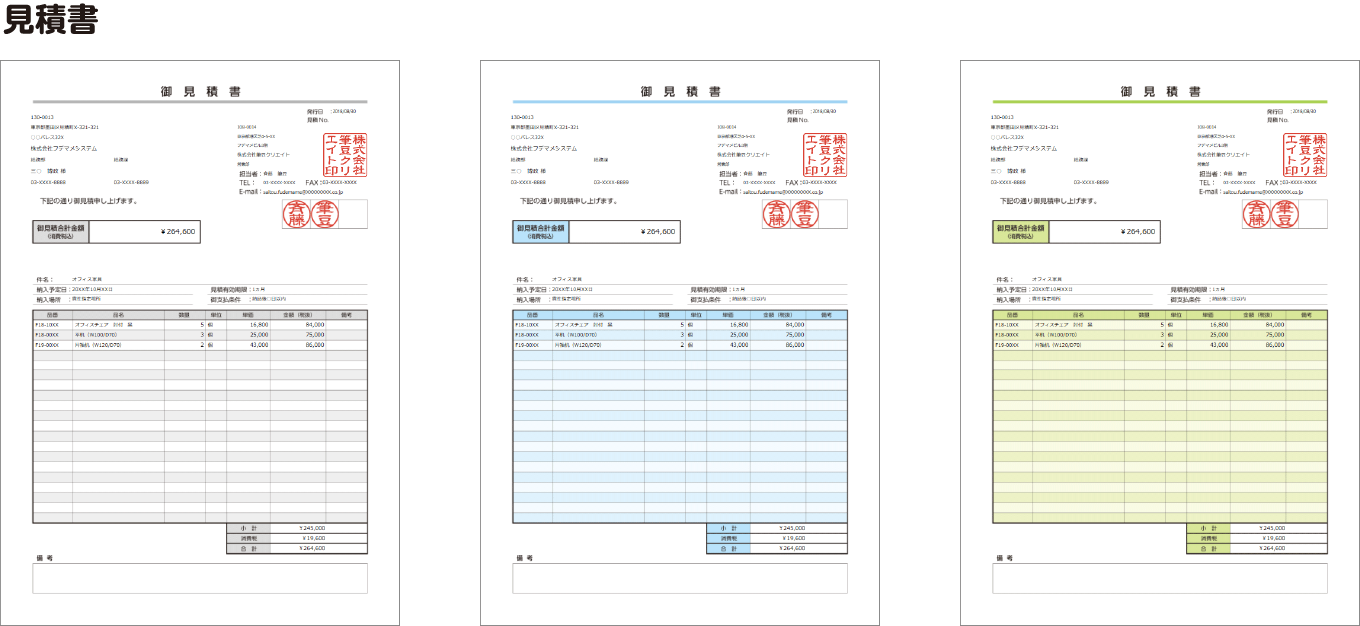Click the 見積書 heading at top
This screenshot has width=1360, height=626.
(50, 22)
